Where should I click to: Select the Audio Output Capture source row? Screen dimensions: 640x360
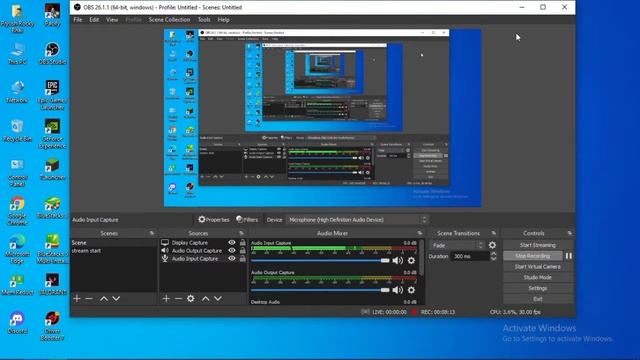pyautogui.click(x=203, y=251)
